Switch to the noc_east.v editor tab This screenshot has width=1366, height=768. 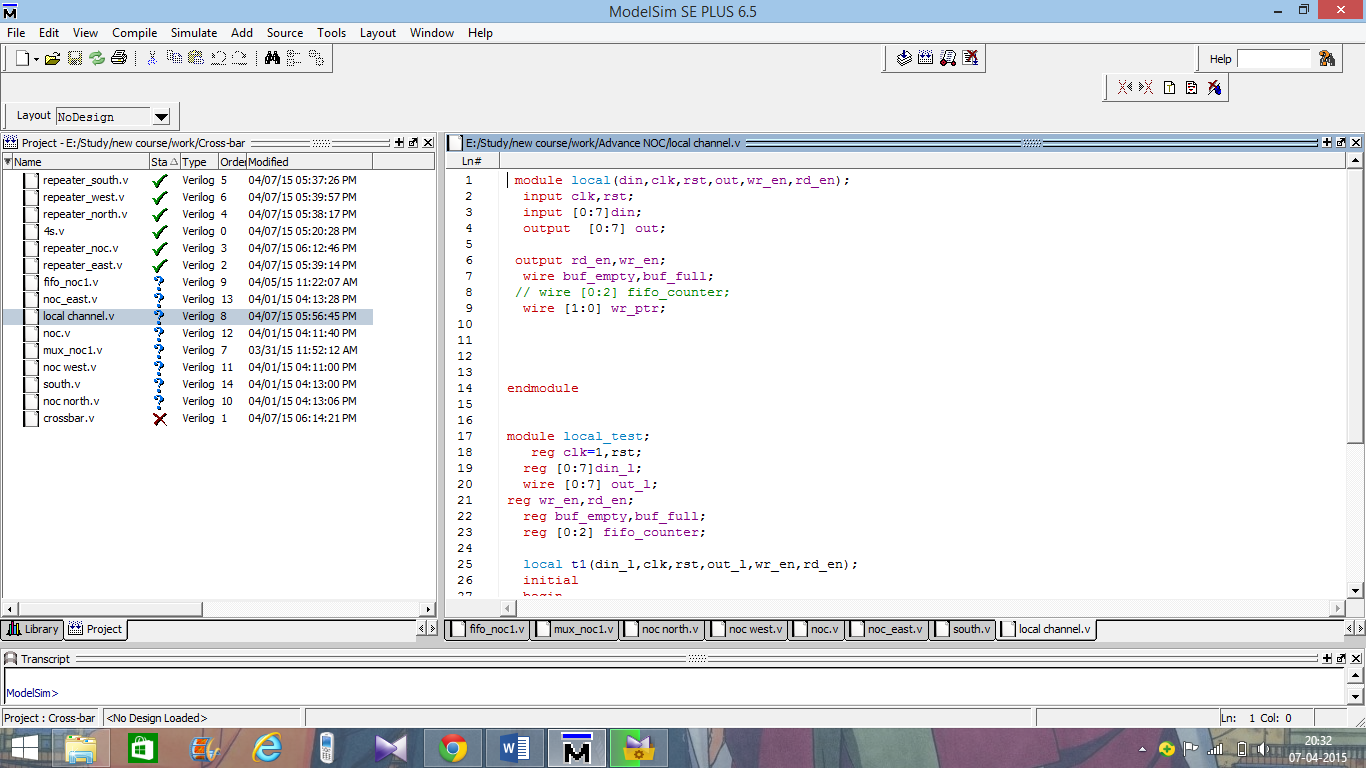tap(887, 629)
